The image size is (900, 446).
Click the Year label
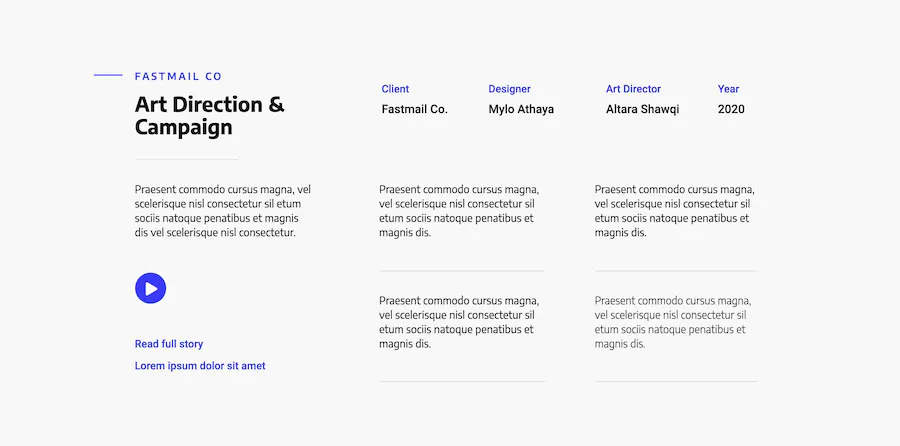(x=728, y=89)
